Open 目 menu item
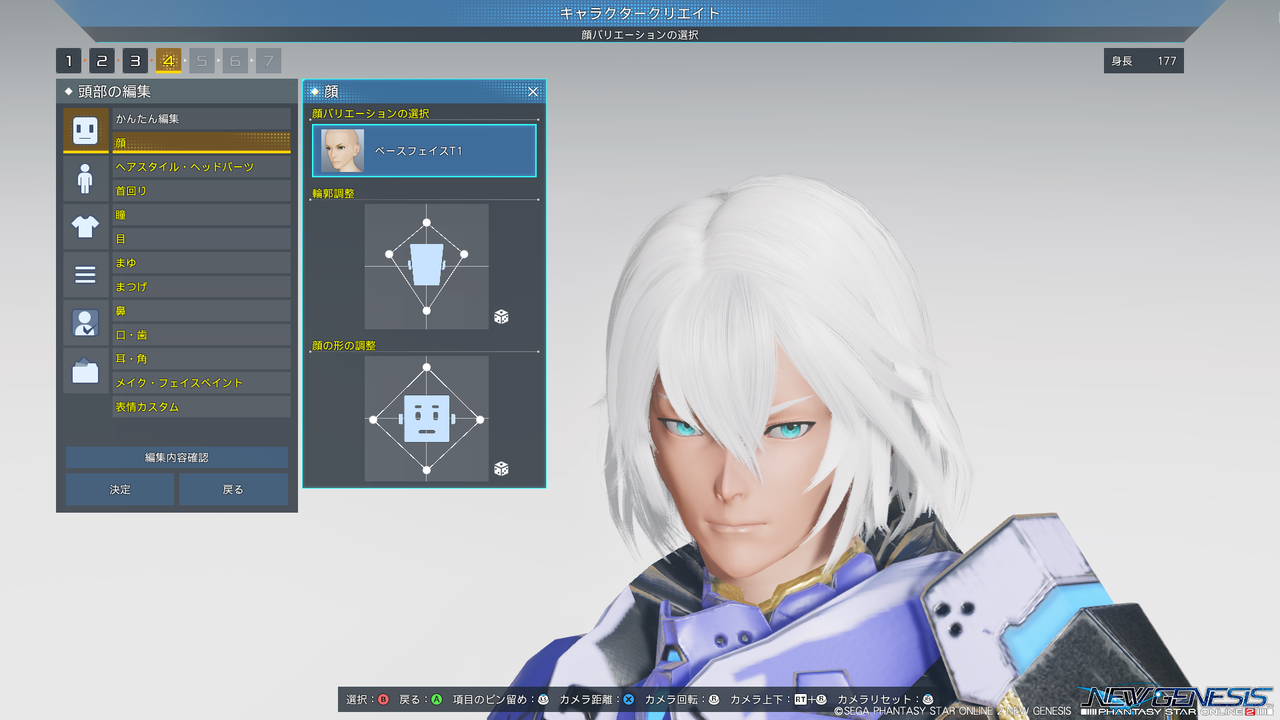The image size is (1280, 720). click(x=201, y=239)
